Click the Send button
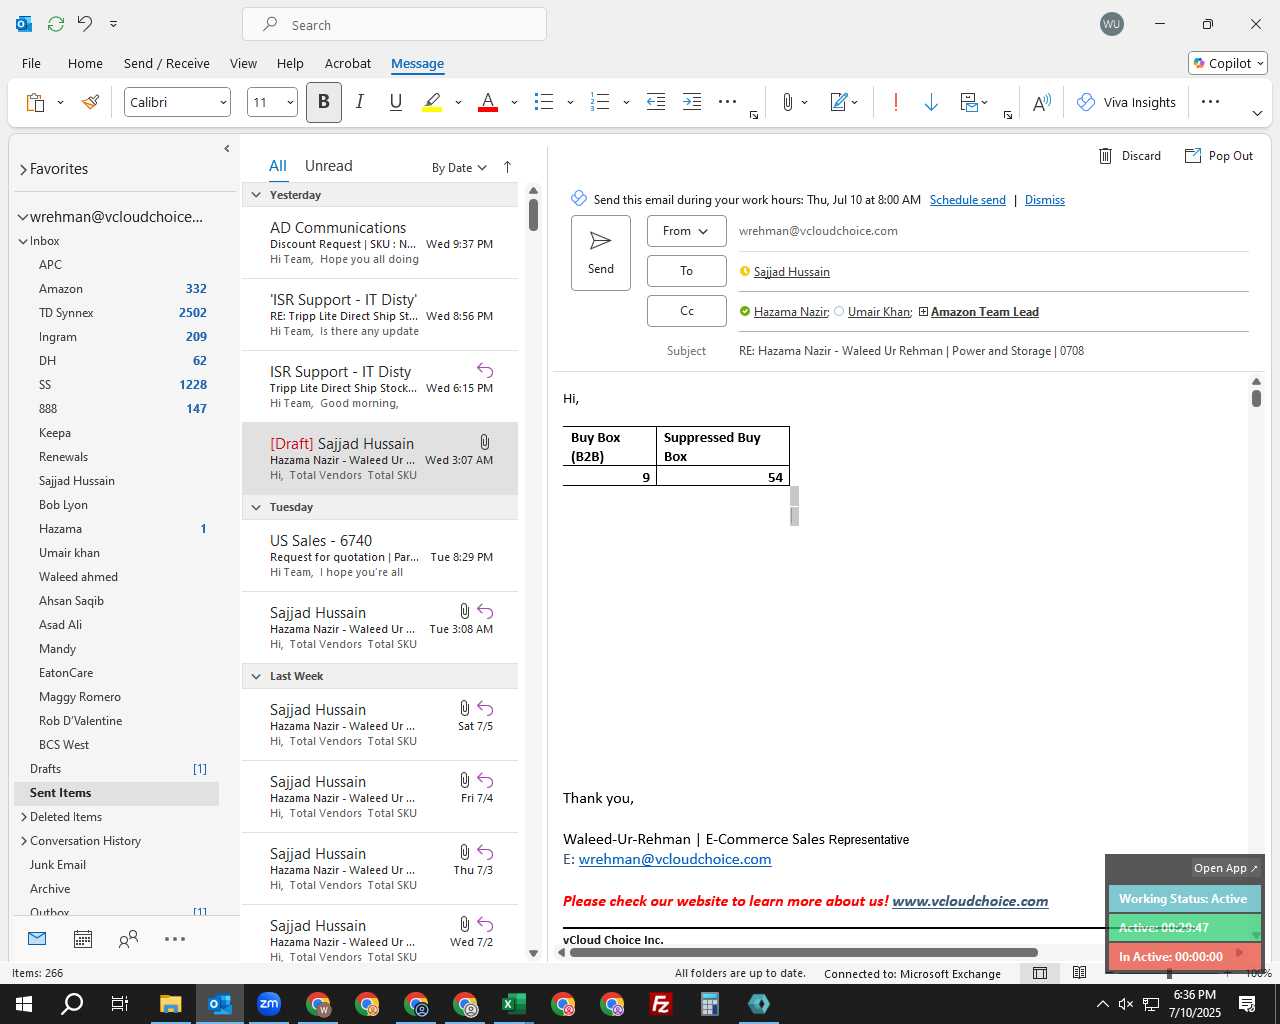 [x=601, y=253]
